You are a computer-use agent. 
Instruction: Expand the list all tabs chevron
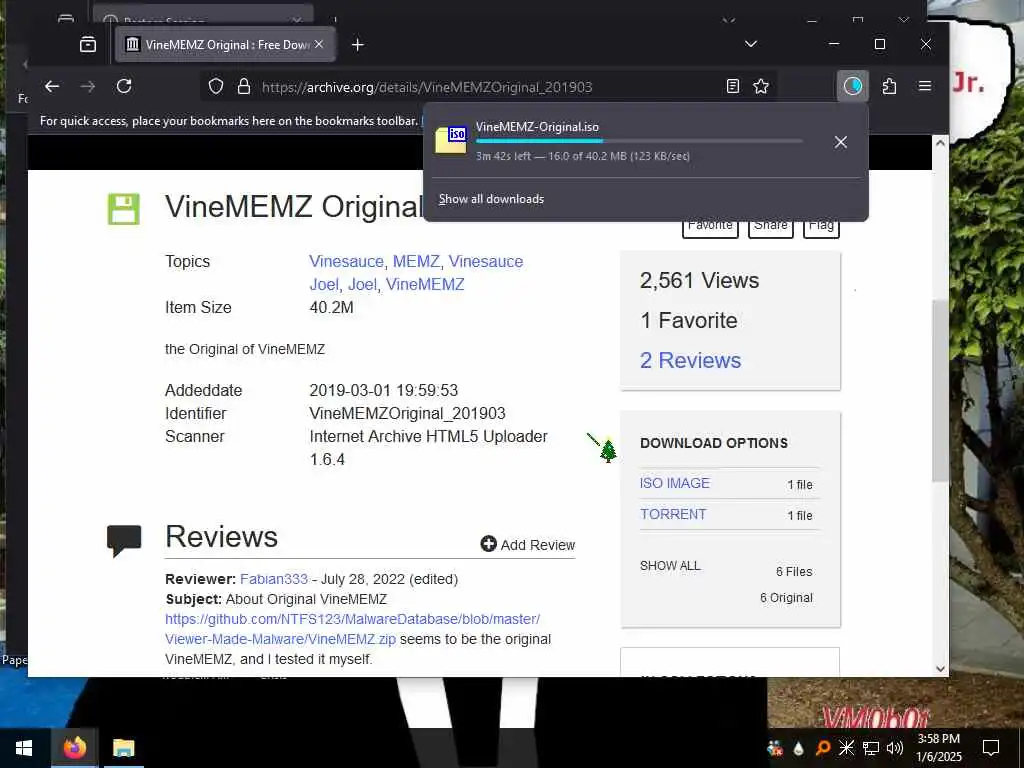coord(751,44)
